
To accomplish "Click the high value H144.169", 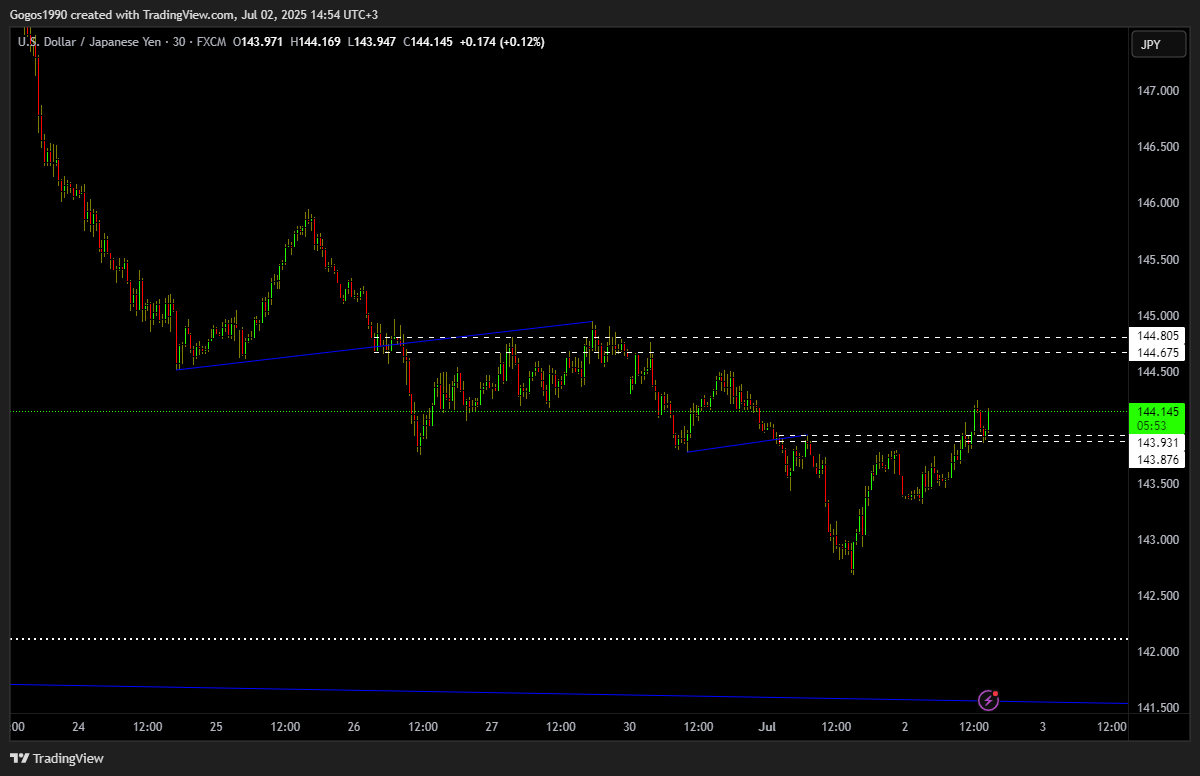I will tap(315, 42).
